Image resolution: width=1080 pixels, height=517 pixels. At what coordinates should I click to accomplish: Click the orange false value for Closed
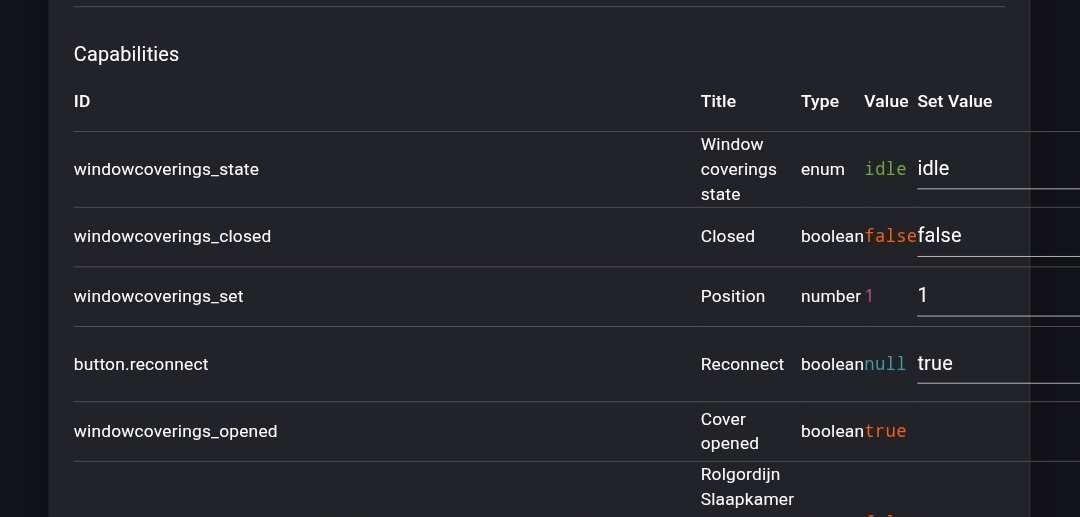[891, 236]
